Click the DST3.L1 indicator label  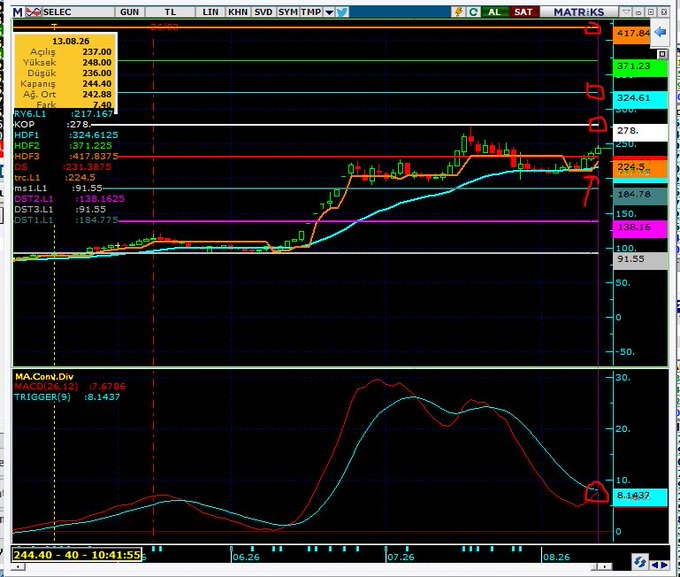(33, 209)
